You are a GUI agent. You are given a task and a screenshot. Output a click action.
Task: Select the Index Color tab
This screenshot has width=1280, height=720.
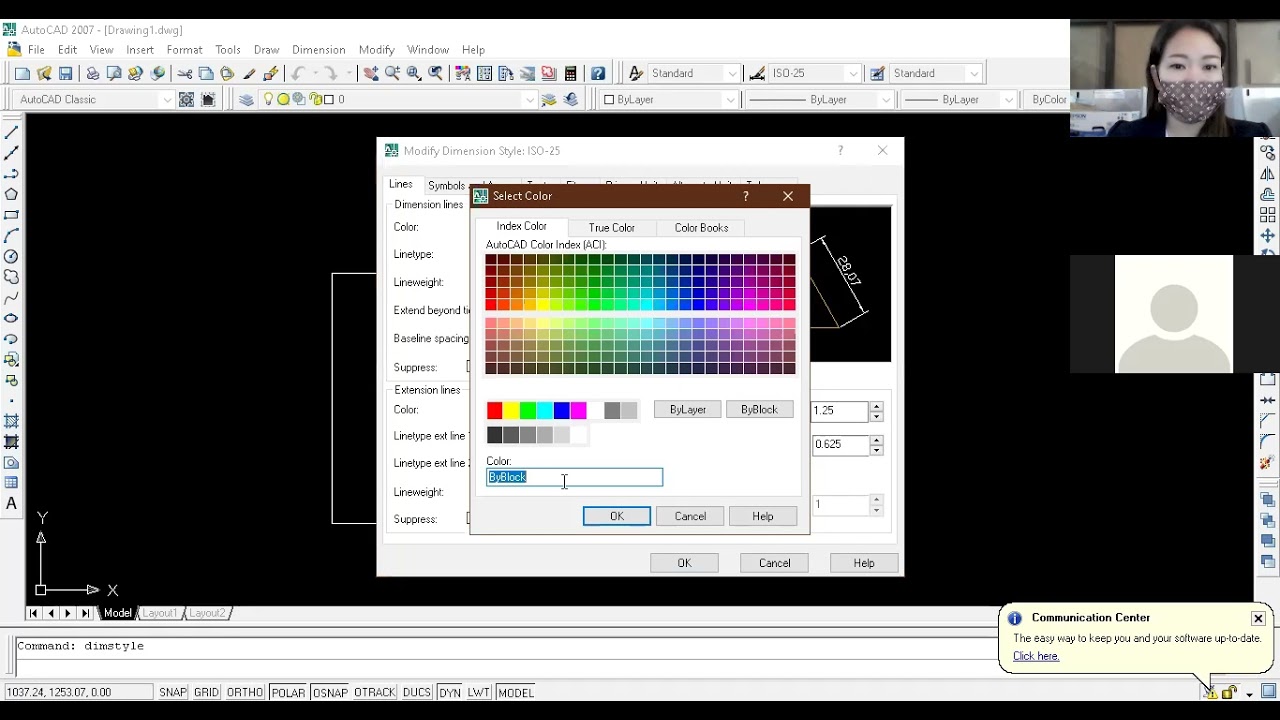[x=521, y=226]
